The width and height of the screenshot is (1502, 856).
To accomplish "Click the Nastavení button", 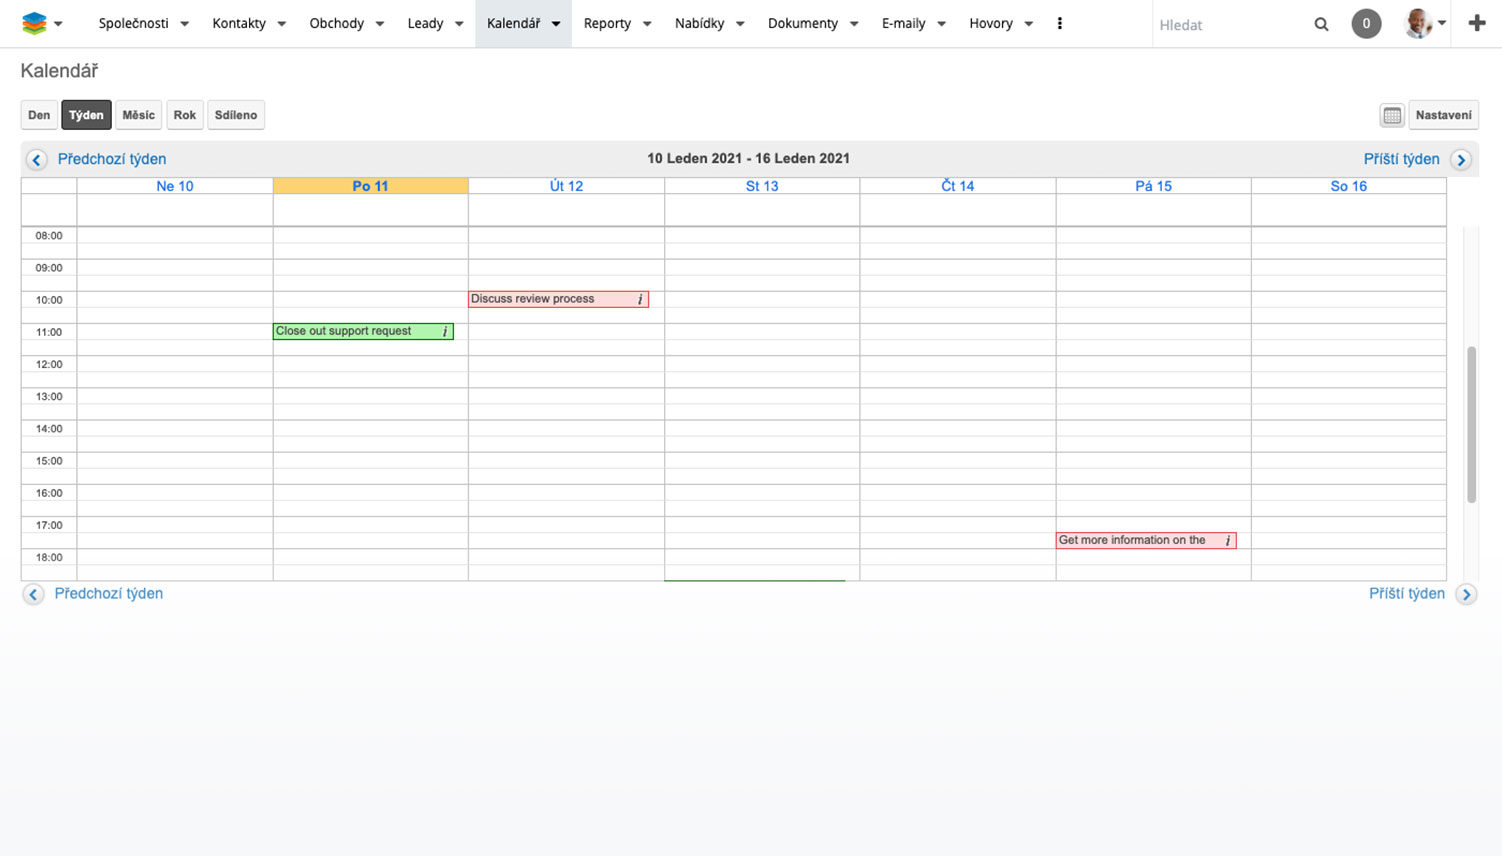I will pyautogui.click(x=1443, y=115).
